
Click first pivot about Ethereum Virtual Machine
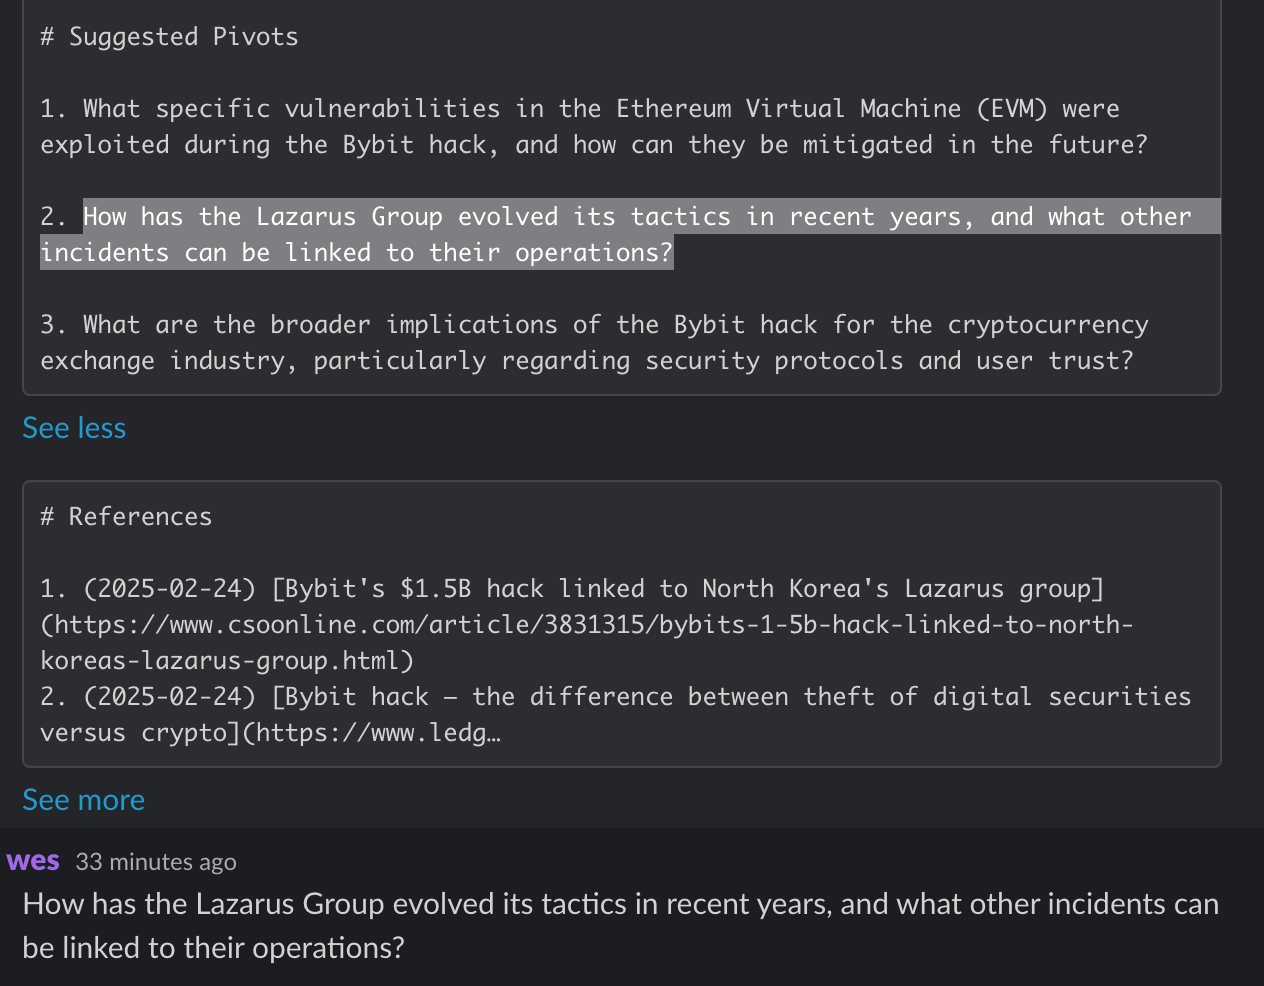(594, 127)
